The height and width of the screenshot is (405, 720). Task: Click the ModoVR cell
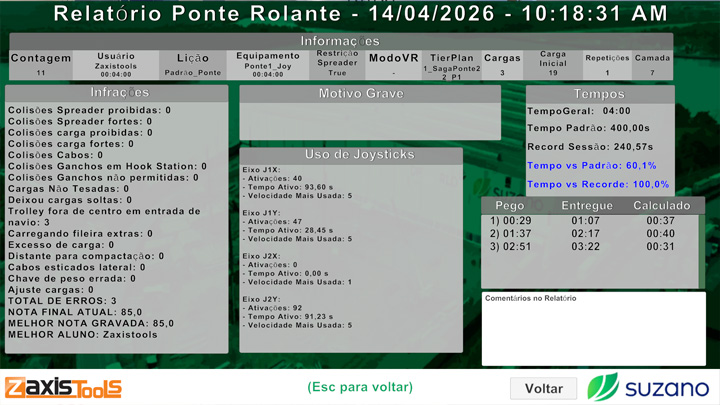tap(394, 65)
